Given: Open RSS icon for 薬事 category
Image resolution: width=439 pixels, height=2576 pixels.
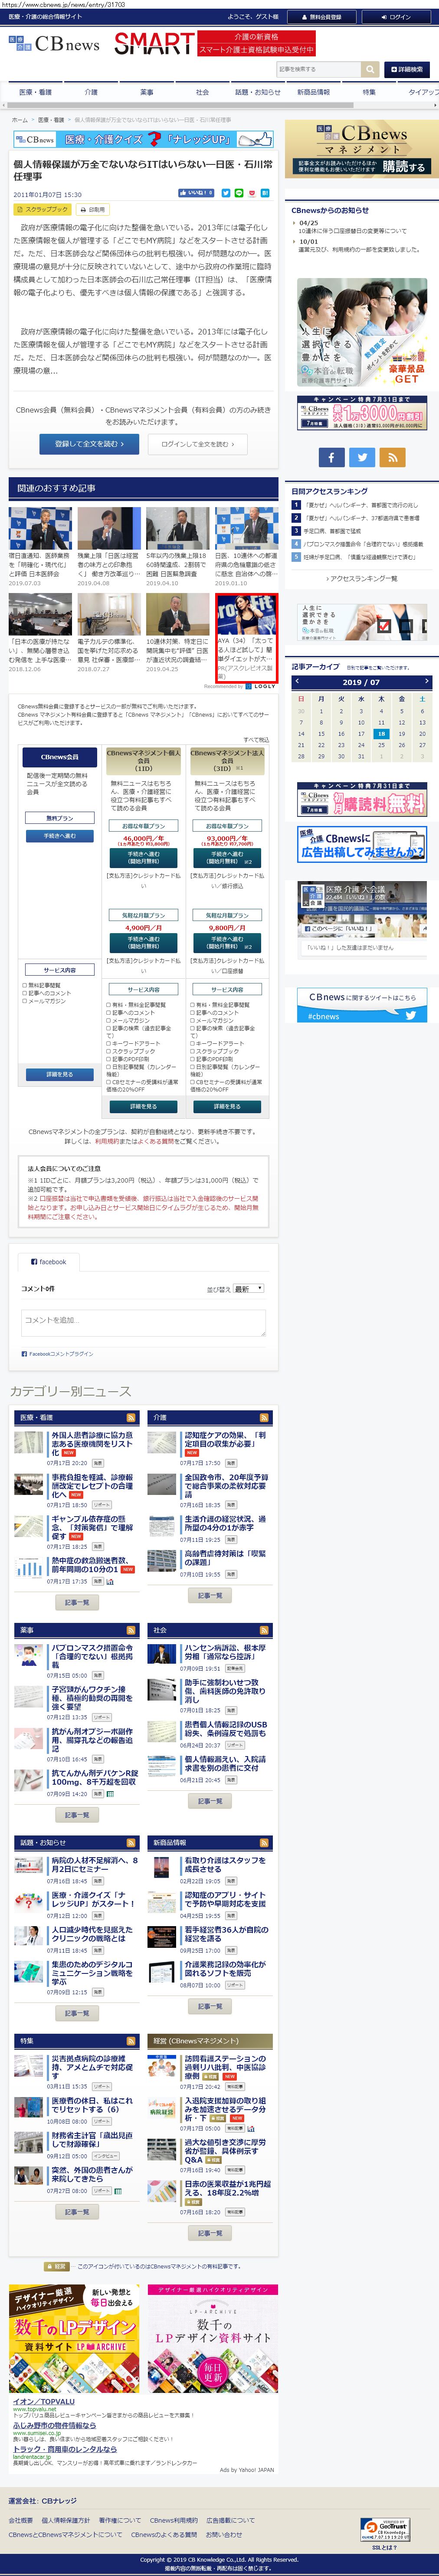Looking at the screenshot, I should tap(131, 1630).
